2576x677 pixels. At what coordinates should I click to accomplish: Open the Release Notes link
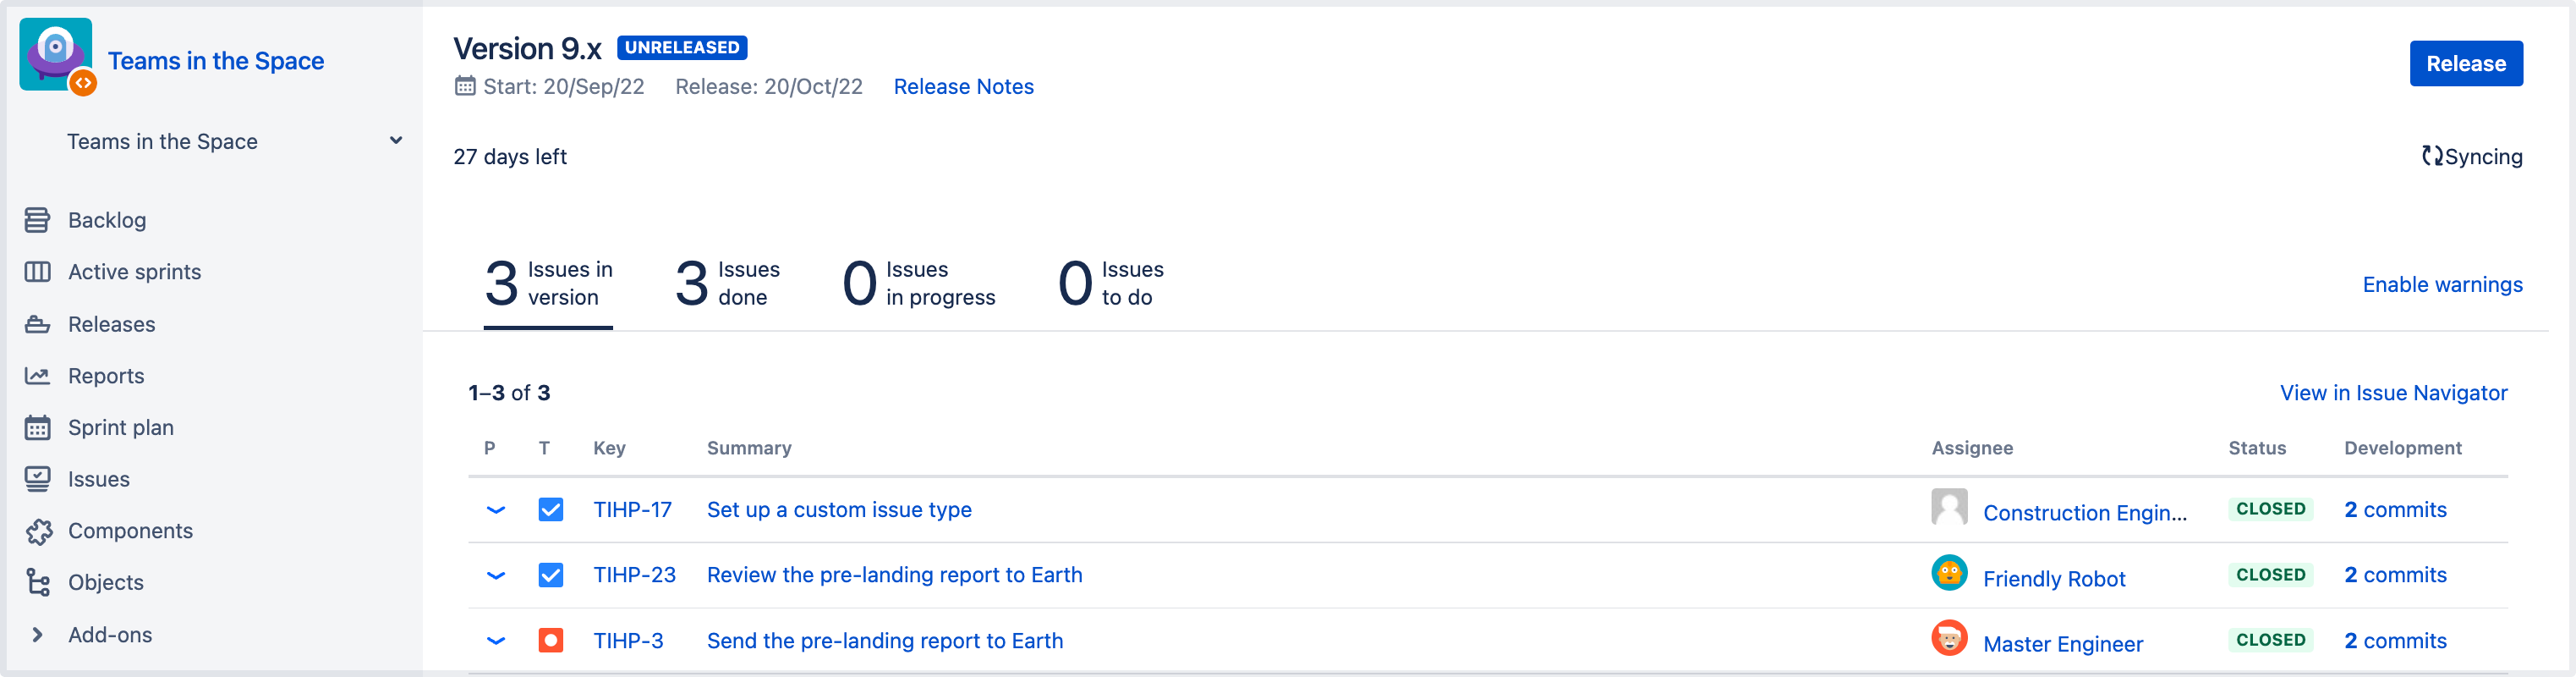pyautogui.click(x=963, y=87)
